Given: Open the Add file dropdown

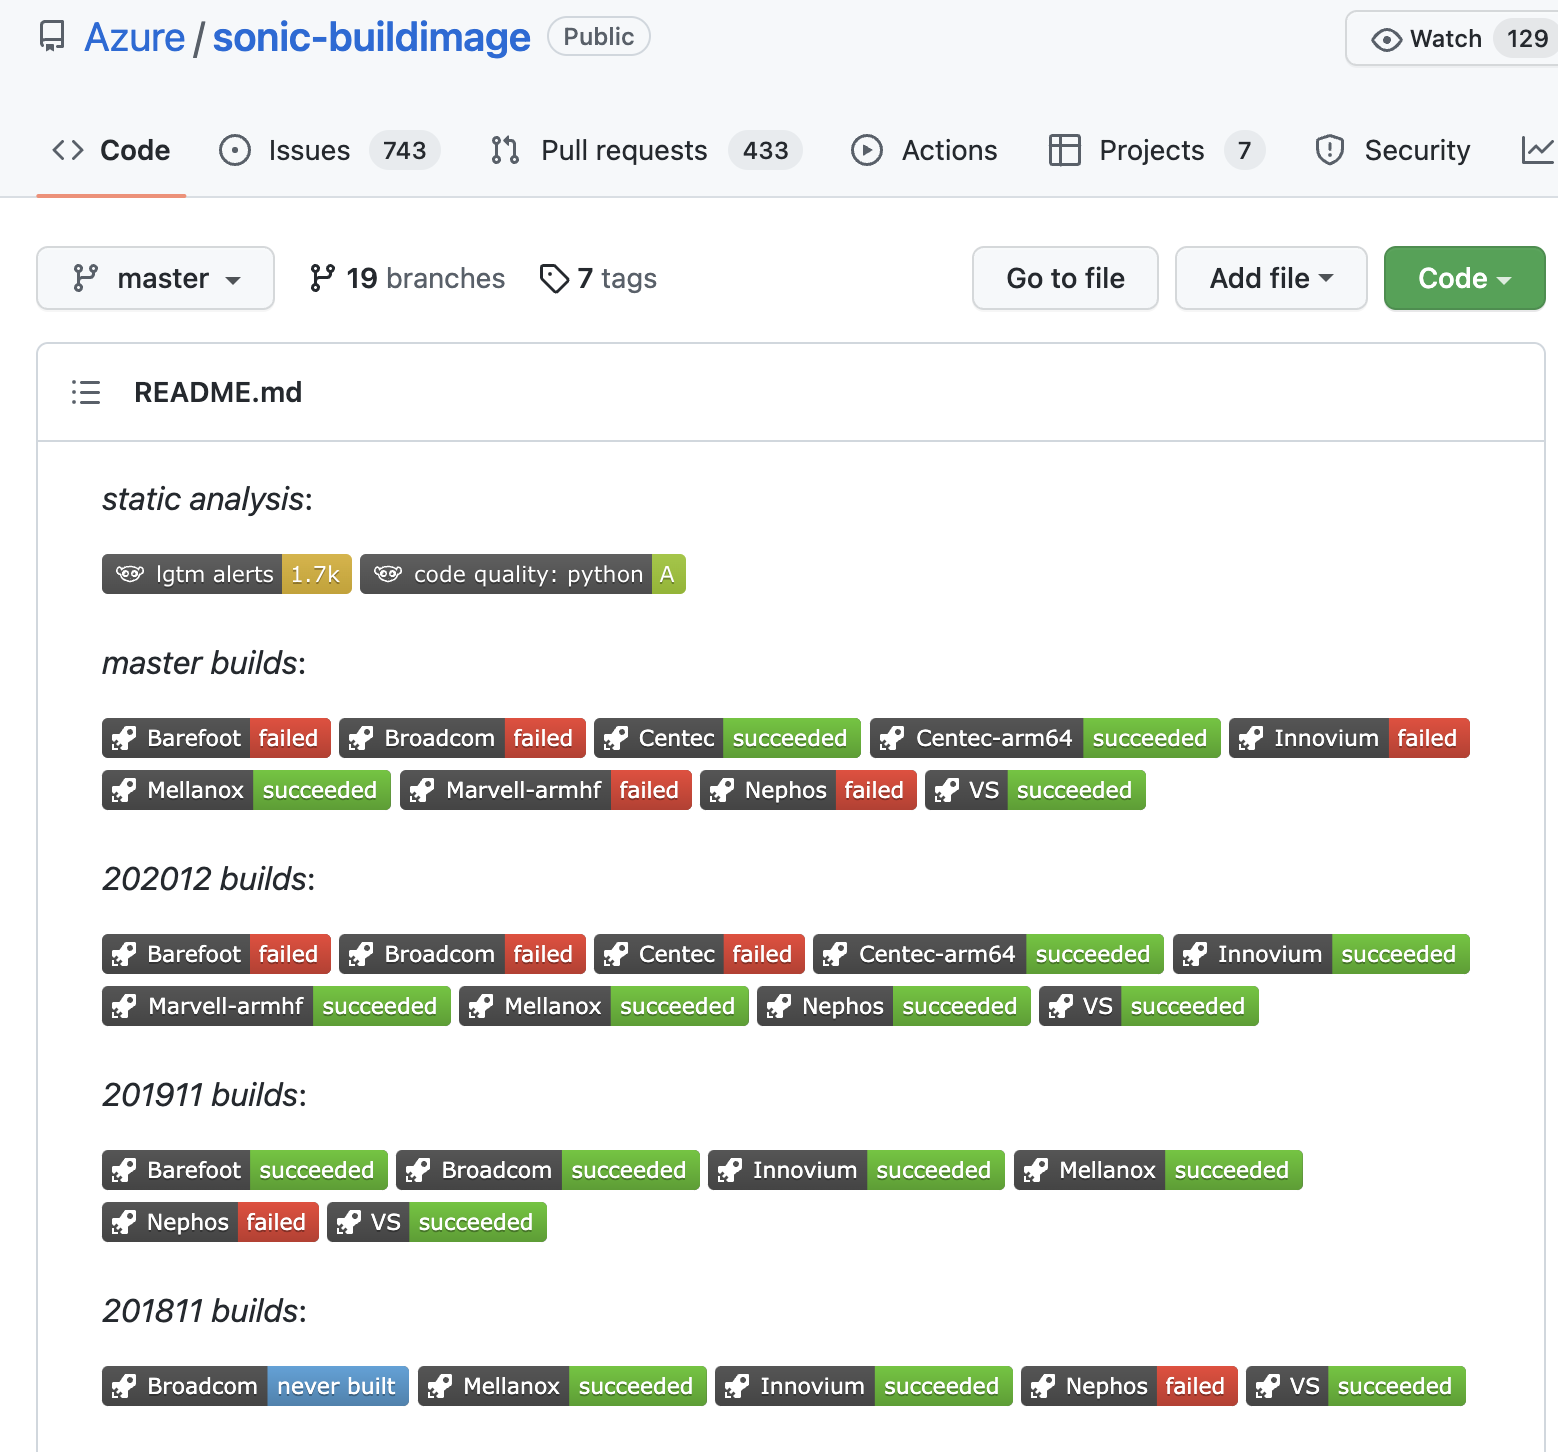Looking at the screenshot, I should (1271, 278).
